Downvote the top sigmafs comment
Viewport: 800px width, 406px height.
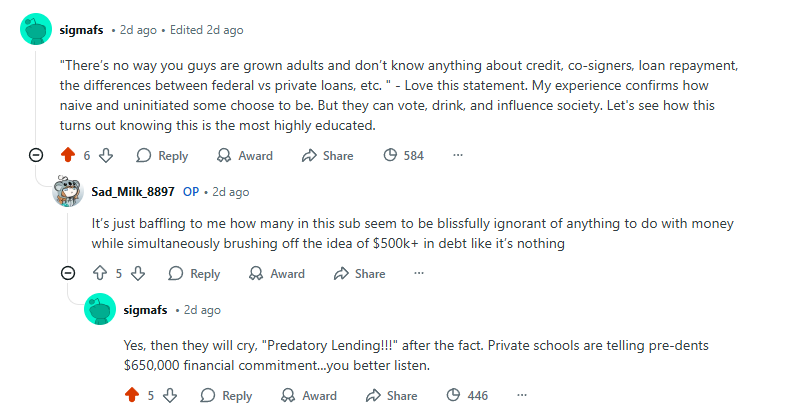[107, 155]
